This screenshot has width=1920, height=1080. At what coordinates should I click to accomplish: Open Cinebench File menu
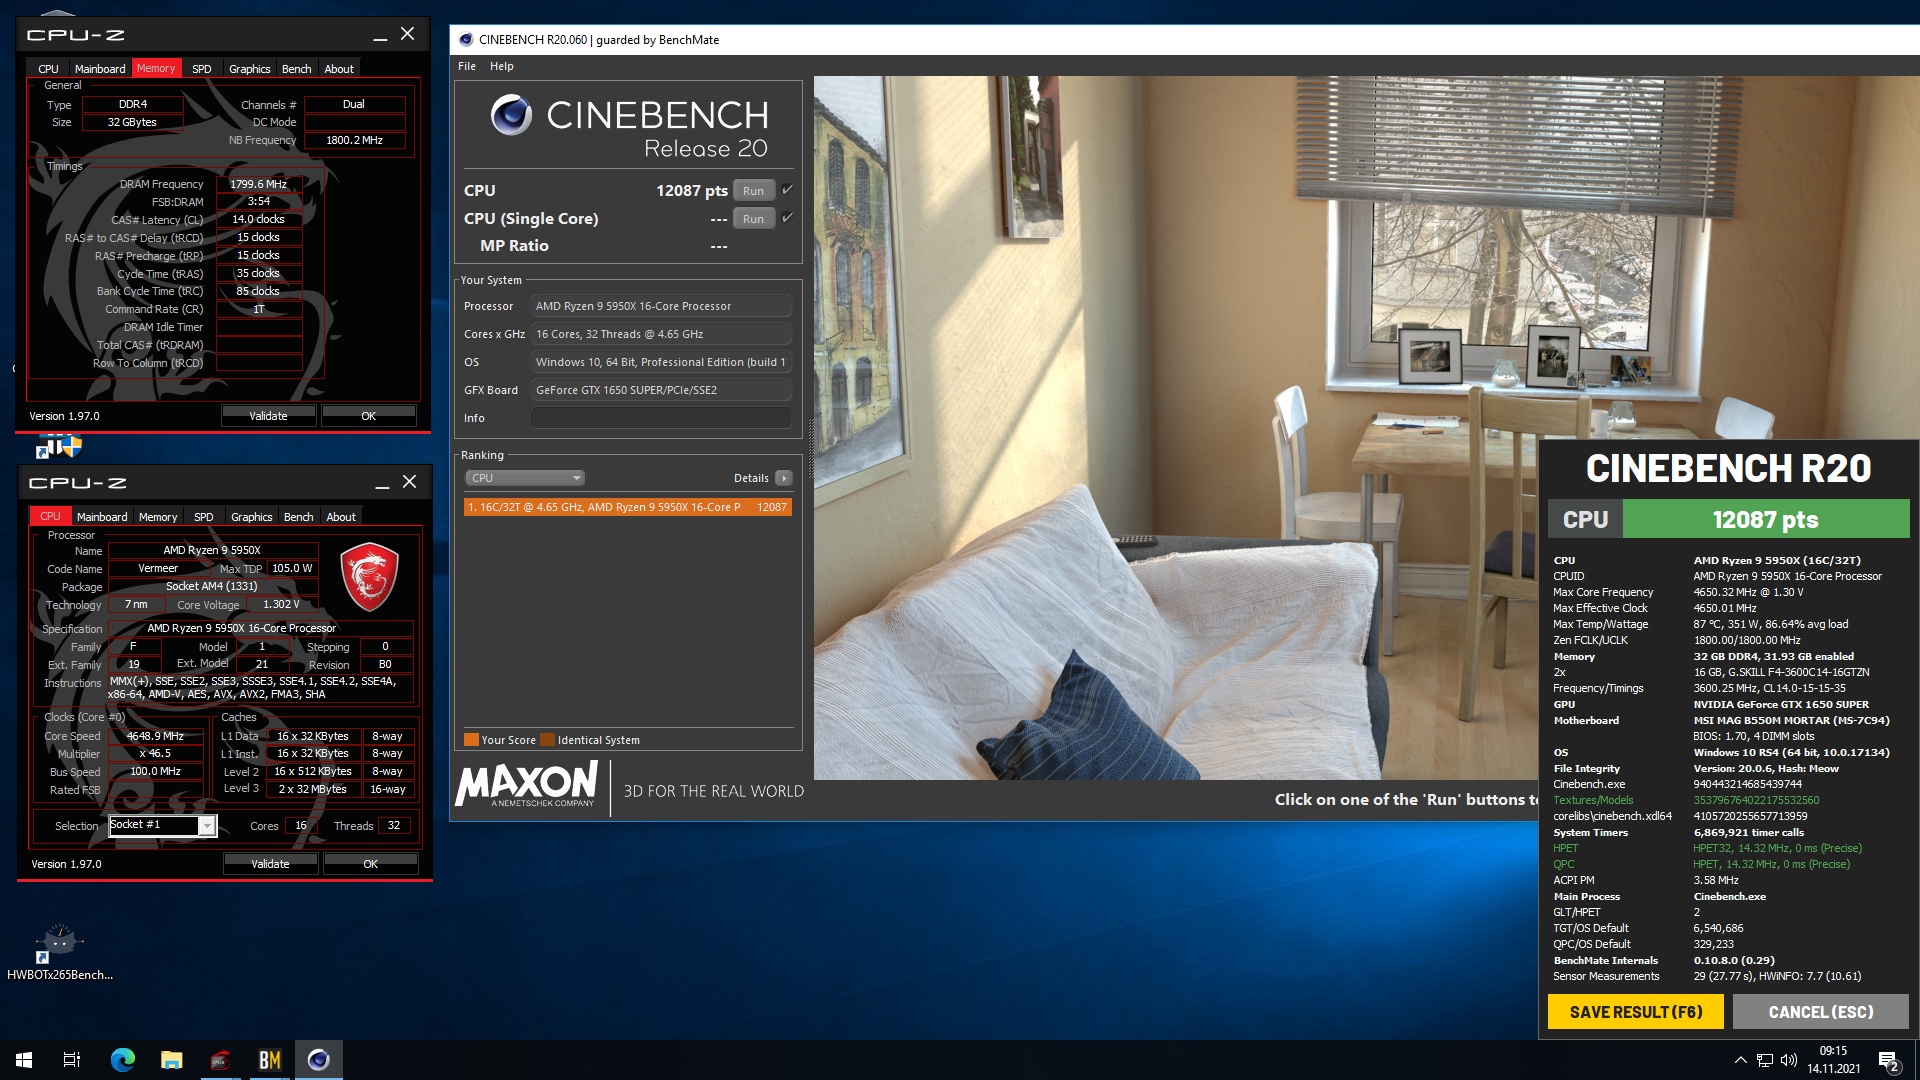pyautogui.click(x=467, y=66)
